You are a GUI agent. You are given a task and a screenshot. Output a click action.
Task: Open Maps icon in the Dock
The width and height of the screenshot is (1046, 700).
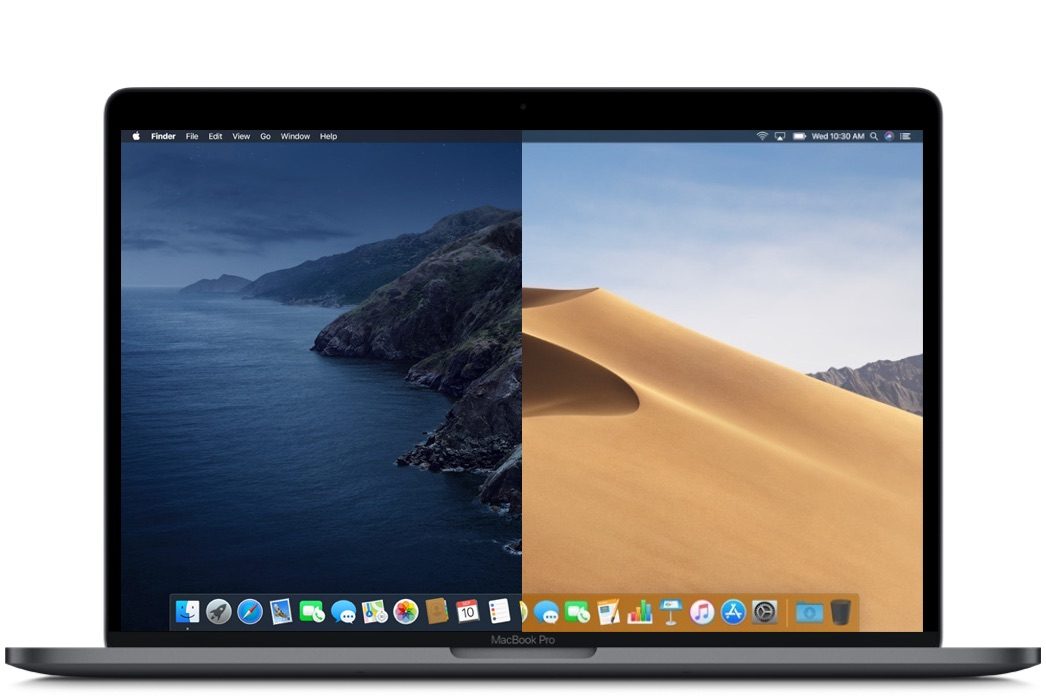(x=374, y=611)
